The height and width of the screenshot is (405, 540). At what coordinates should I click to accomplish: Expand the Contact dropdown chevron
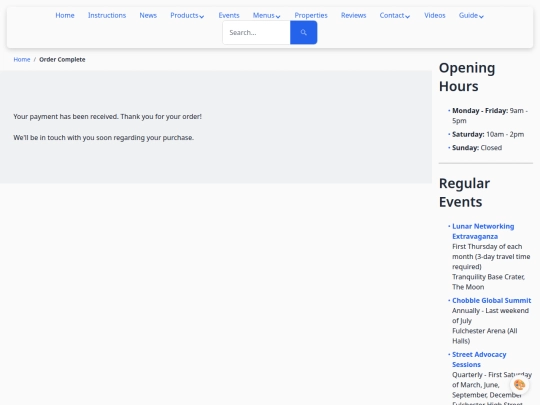point(408,16)
